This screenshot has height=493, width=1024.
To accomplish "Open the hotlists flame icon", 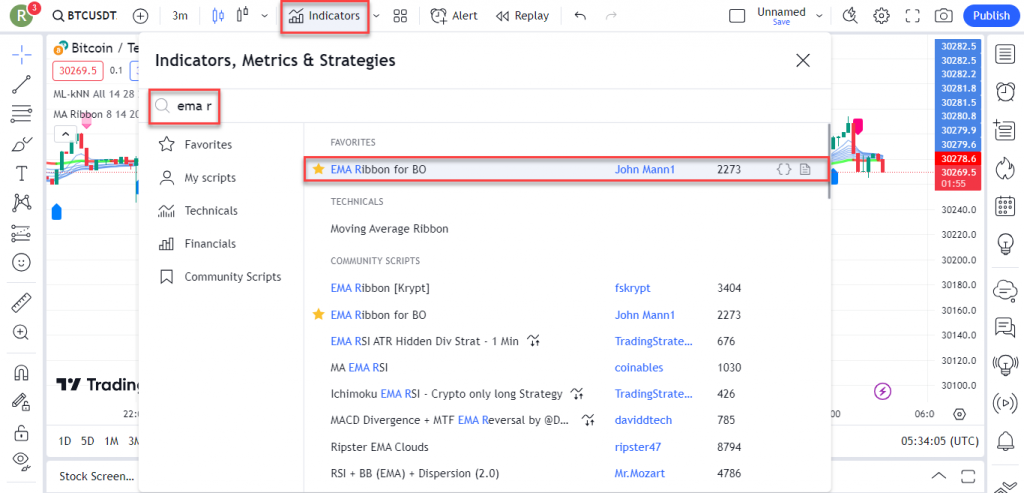I will pos(1004,168).
